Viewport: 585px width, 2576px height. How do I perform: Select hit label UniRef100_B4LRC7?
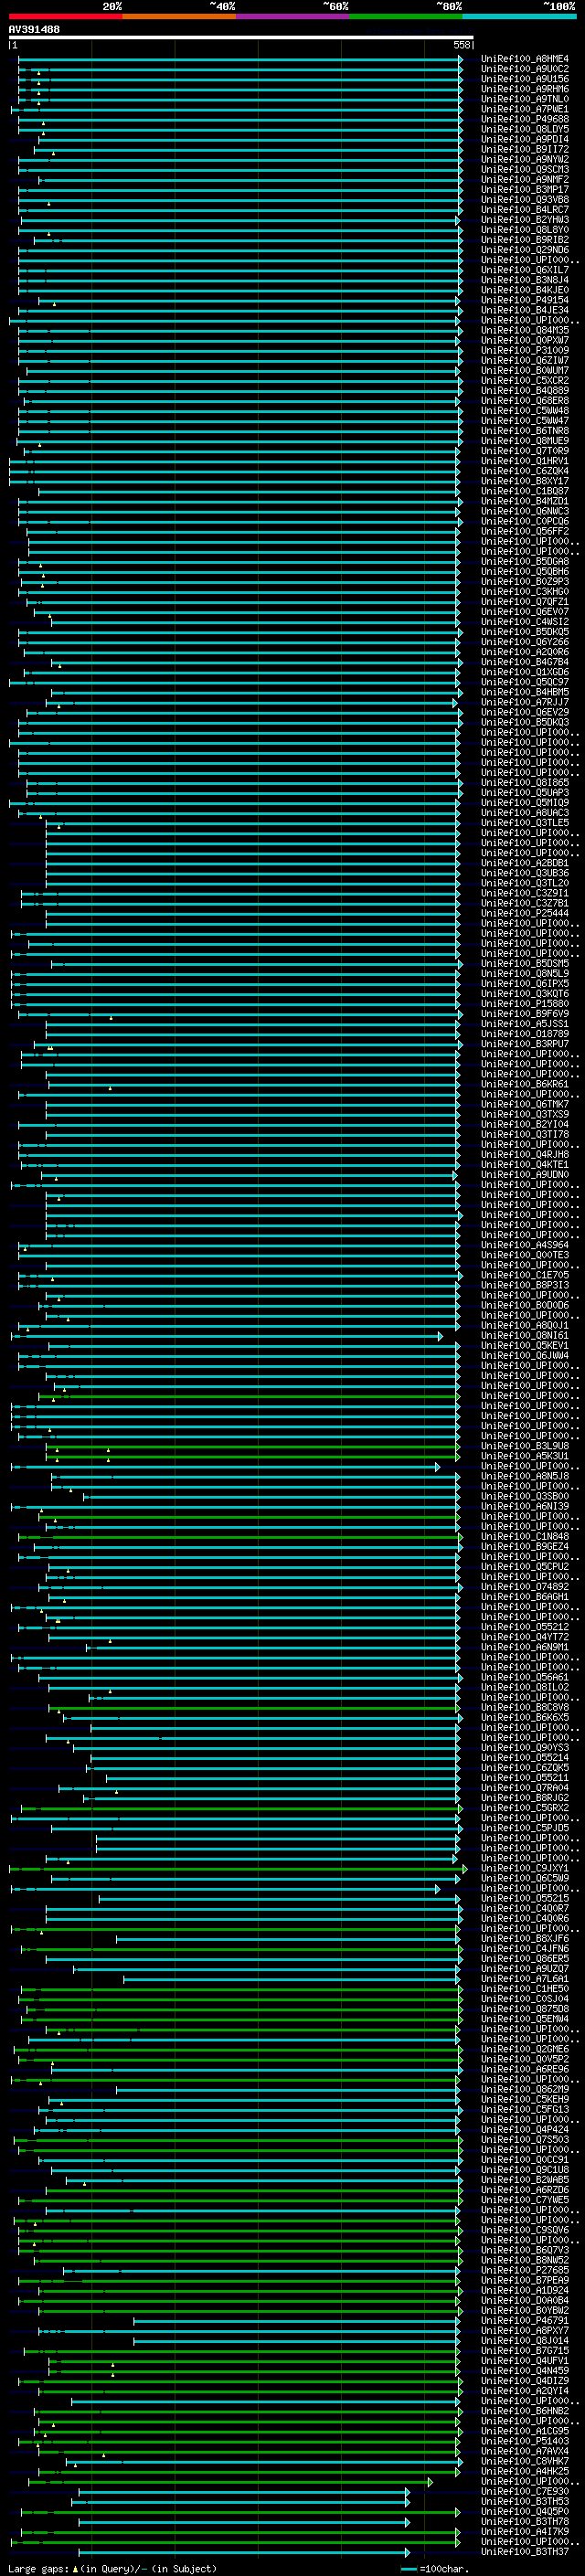(525, 209)
